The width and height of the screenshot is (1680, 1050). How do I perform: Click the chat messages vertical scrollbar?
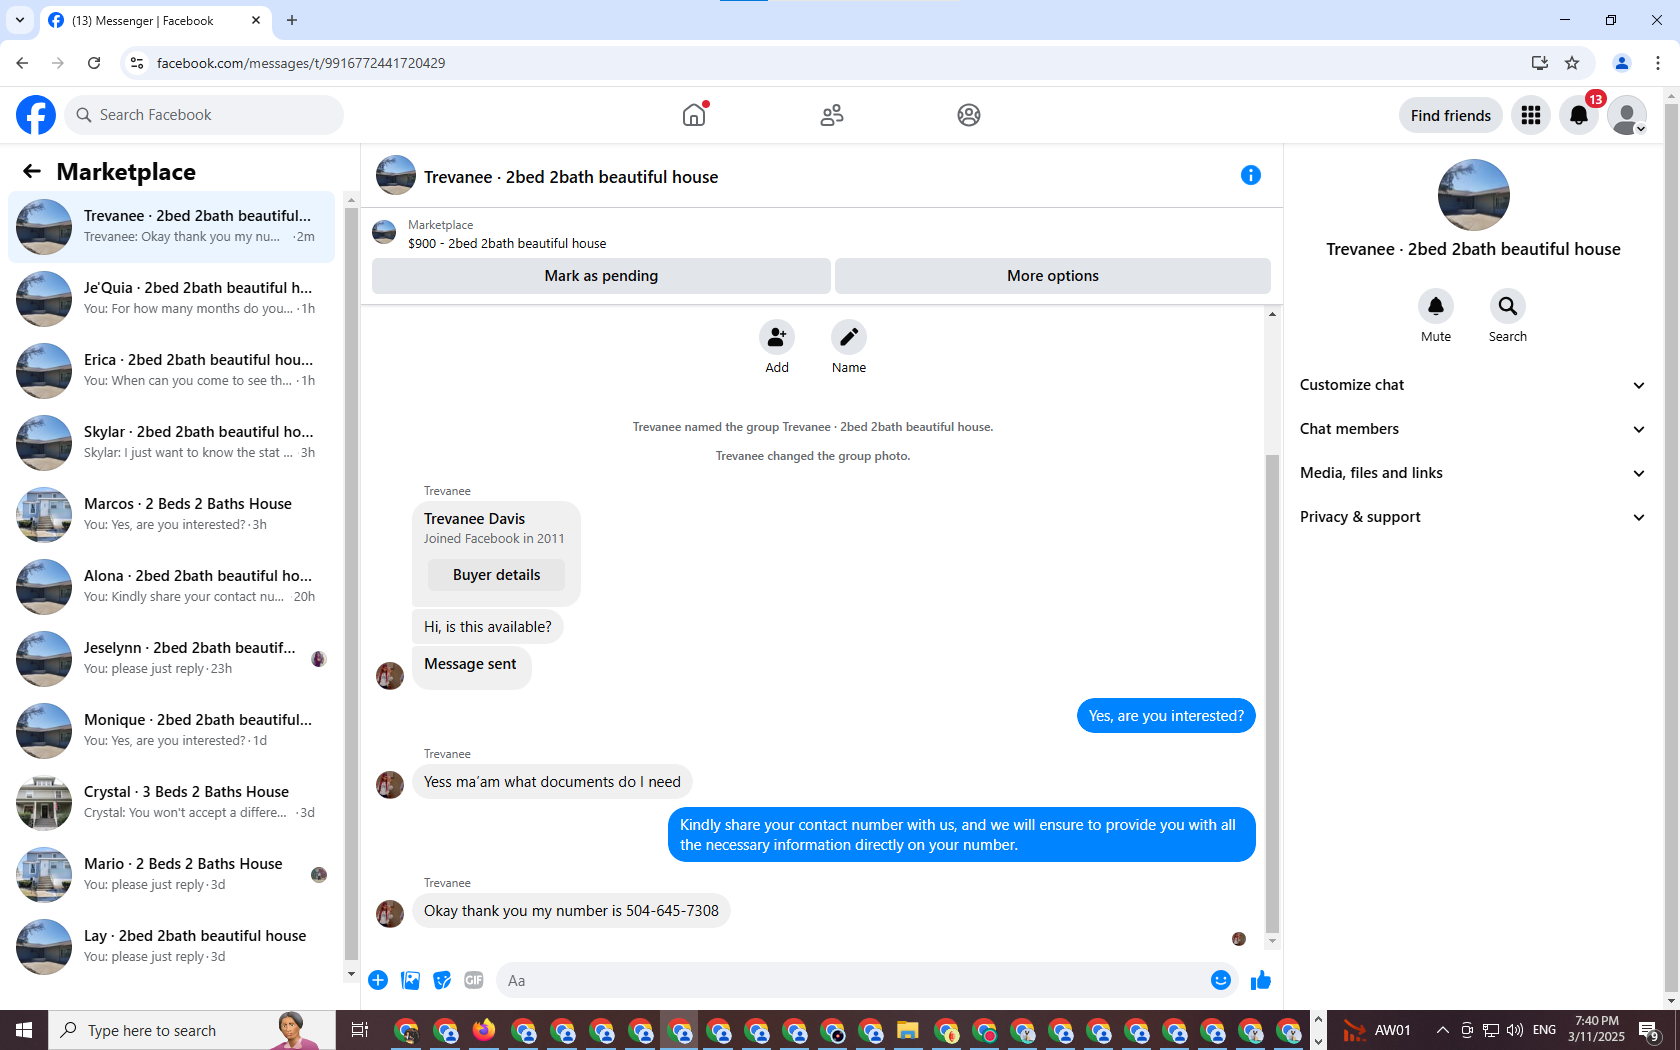coord(1272,692)
